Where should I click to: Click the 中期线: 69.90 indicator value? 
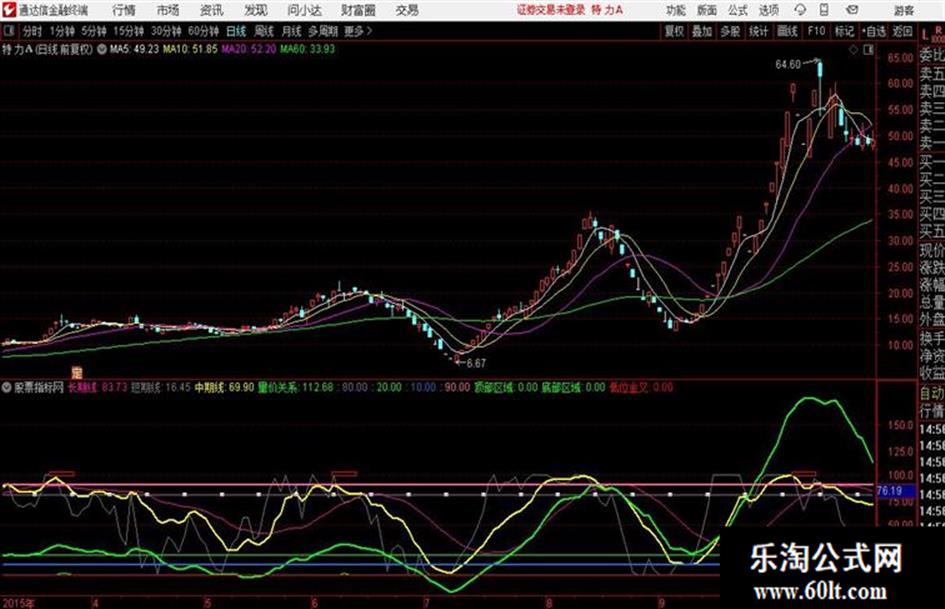tap(224, 388)
